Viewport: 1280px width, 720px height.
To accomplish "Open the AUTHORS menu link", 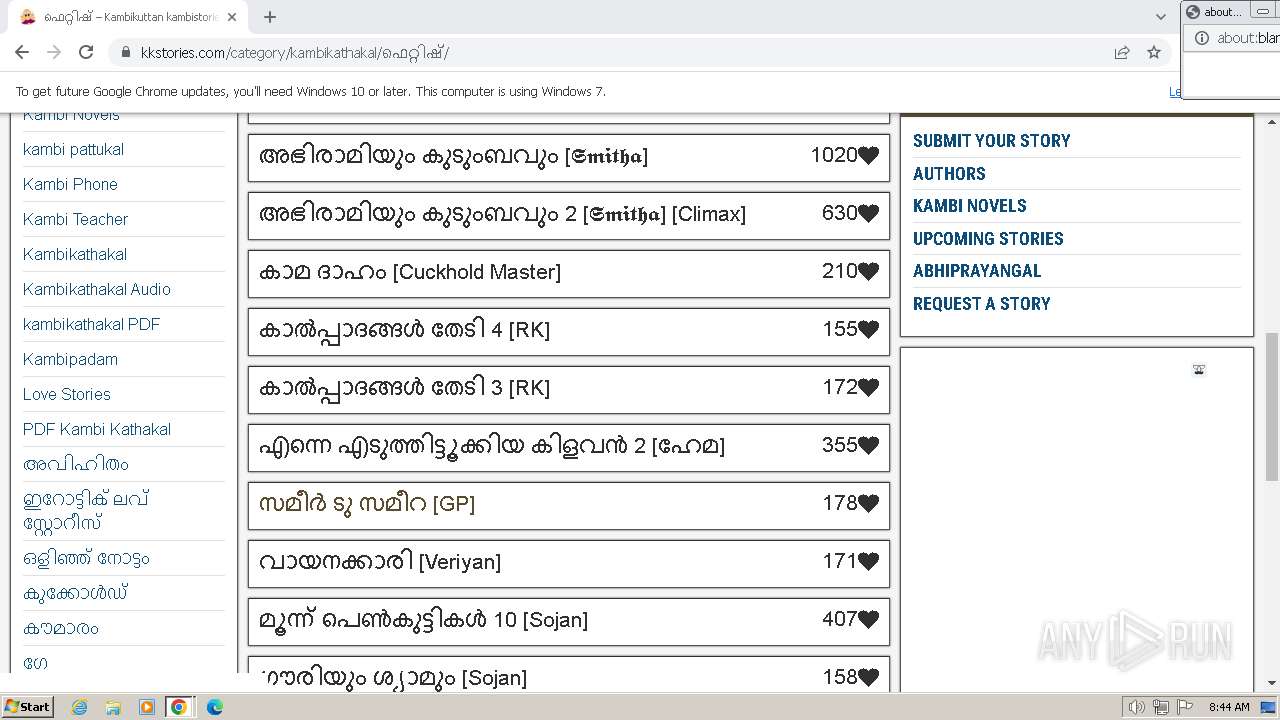I will point(949,174).
